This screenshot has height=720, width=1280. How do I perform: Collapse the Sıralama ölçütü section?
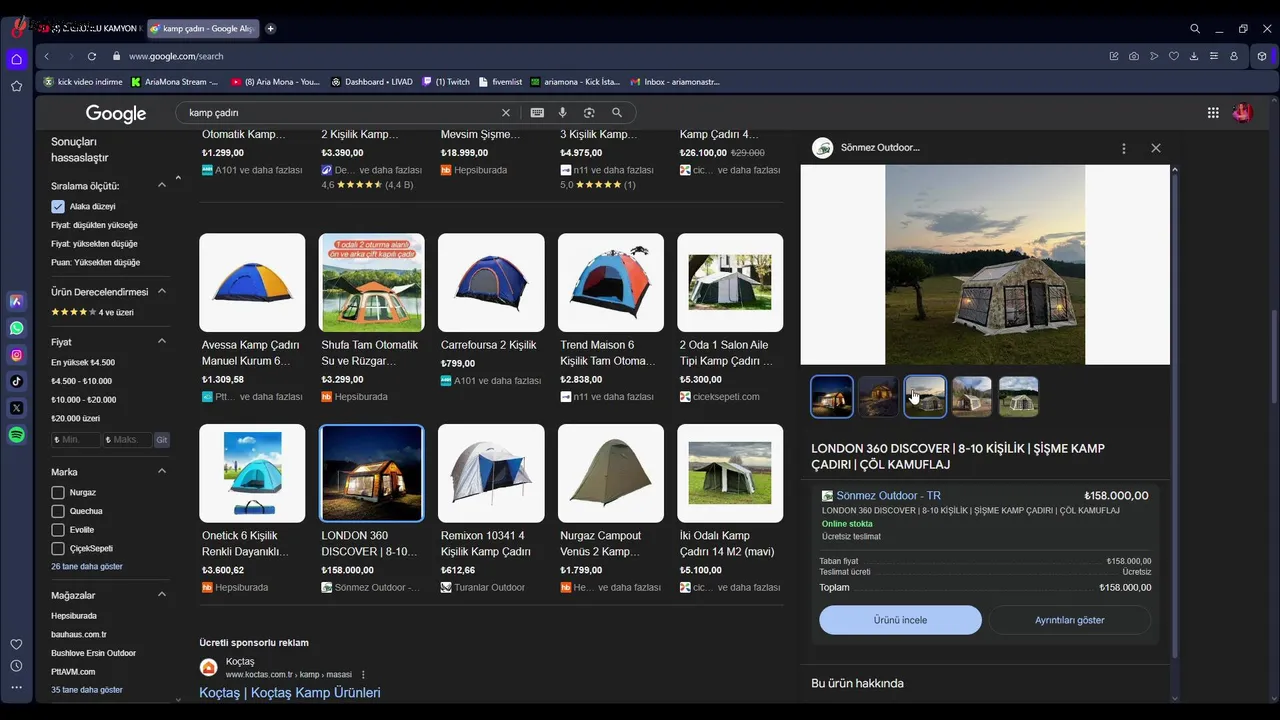coord(162,185)
